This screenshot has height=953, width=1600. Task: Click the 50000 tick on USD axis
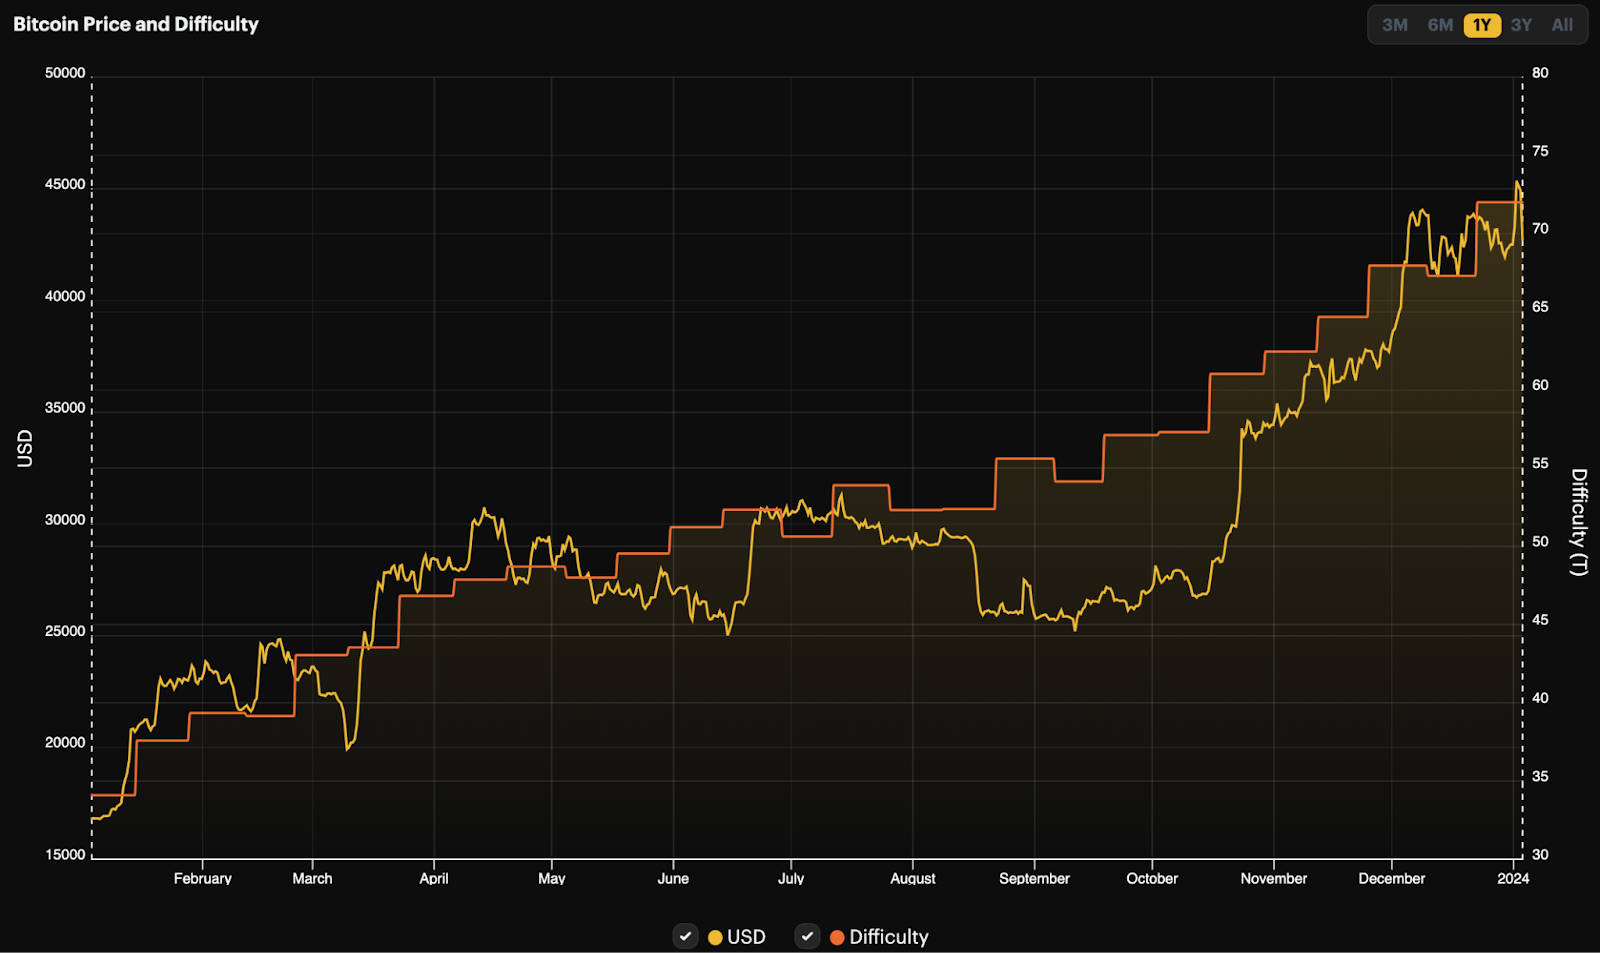pos(65,73)
